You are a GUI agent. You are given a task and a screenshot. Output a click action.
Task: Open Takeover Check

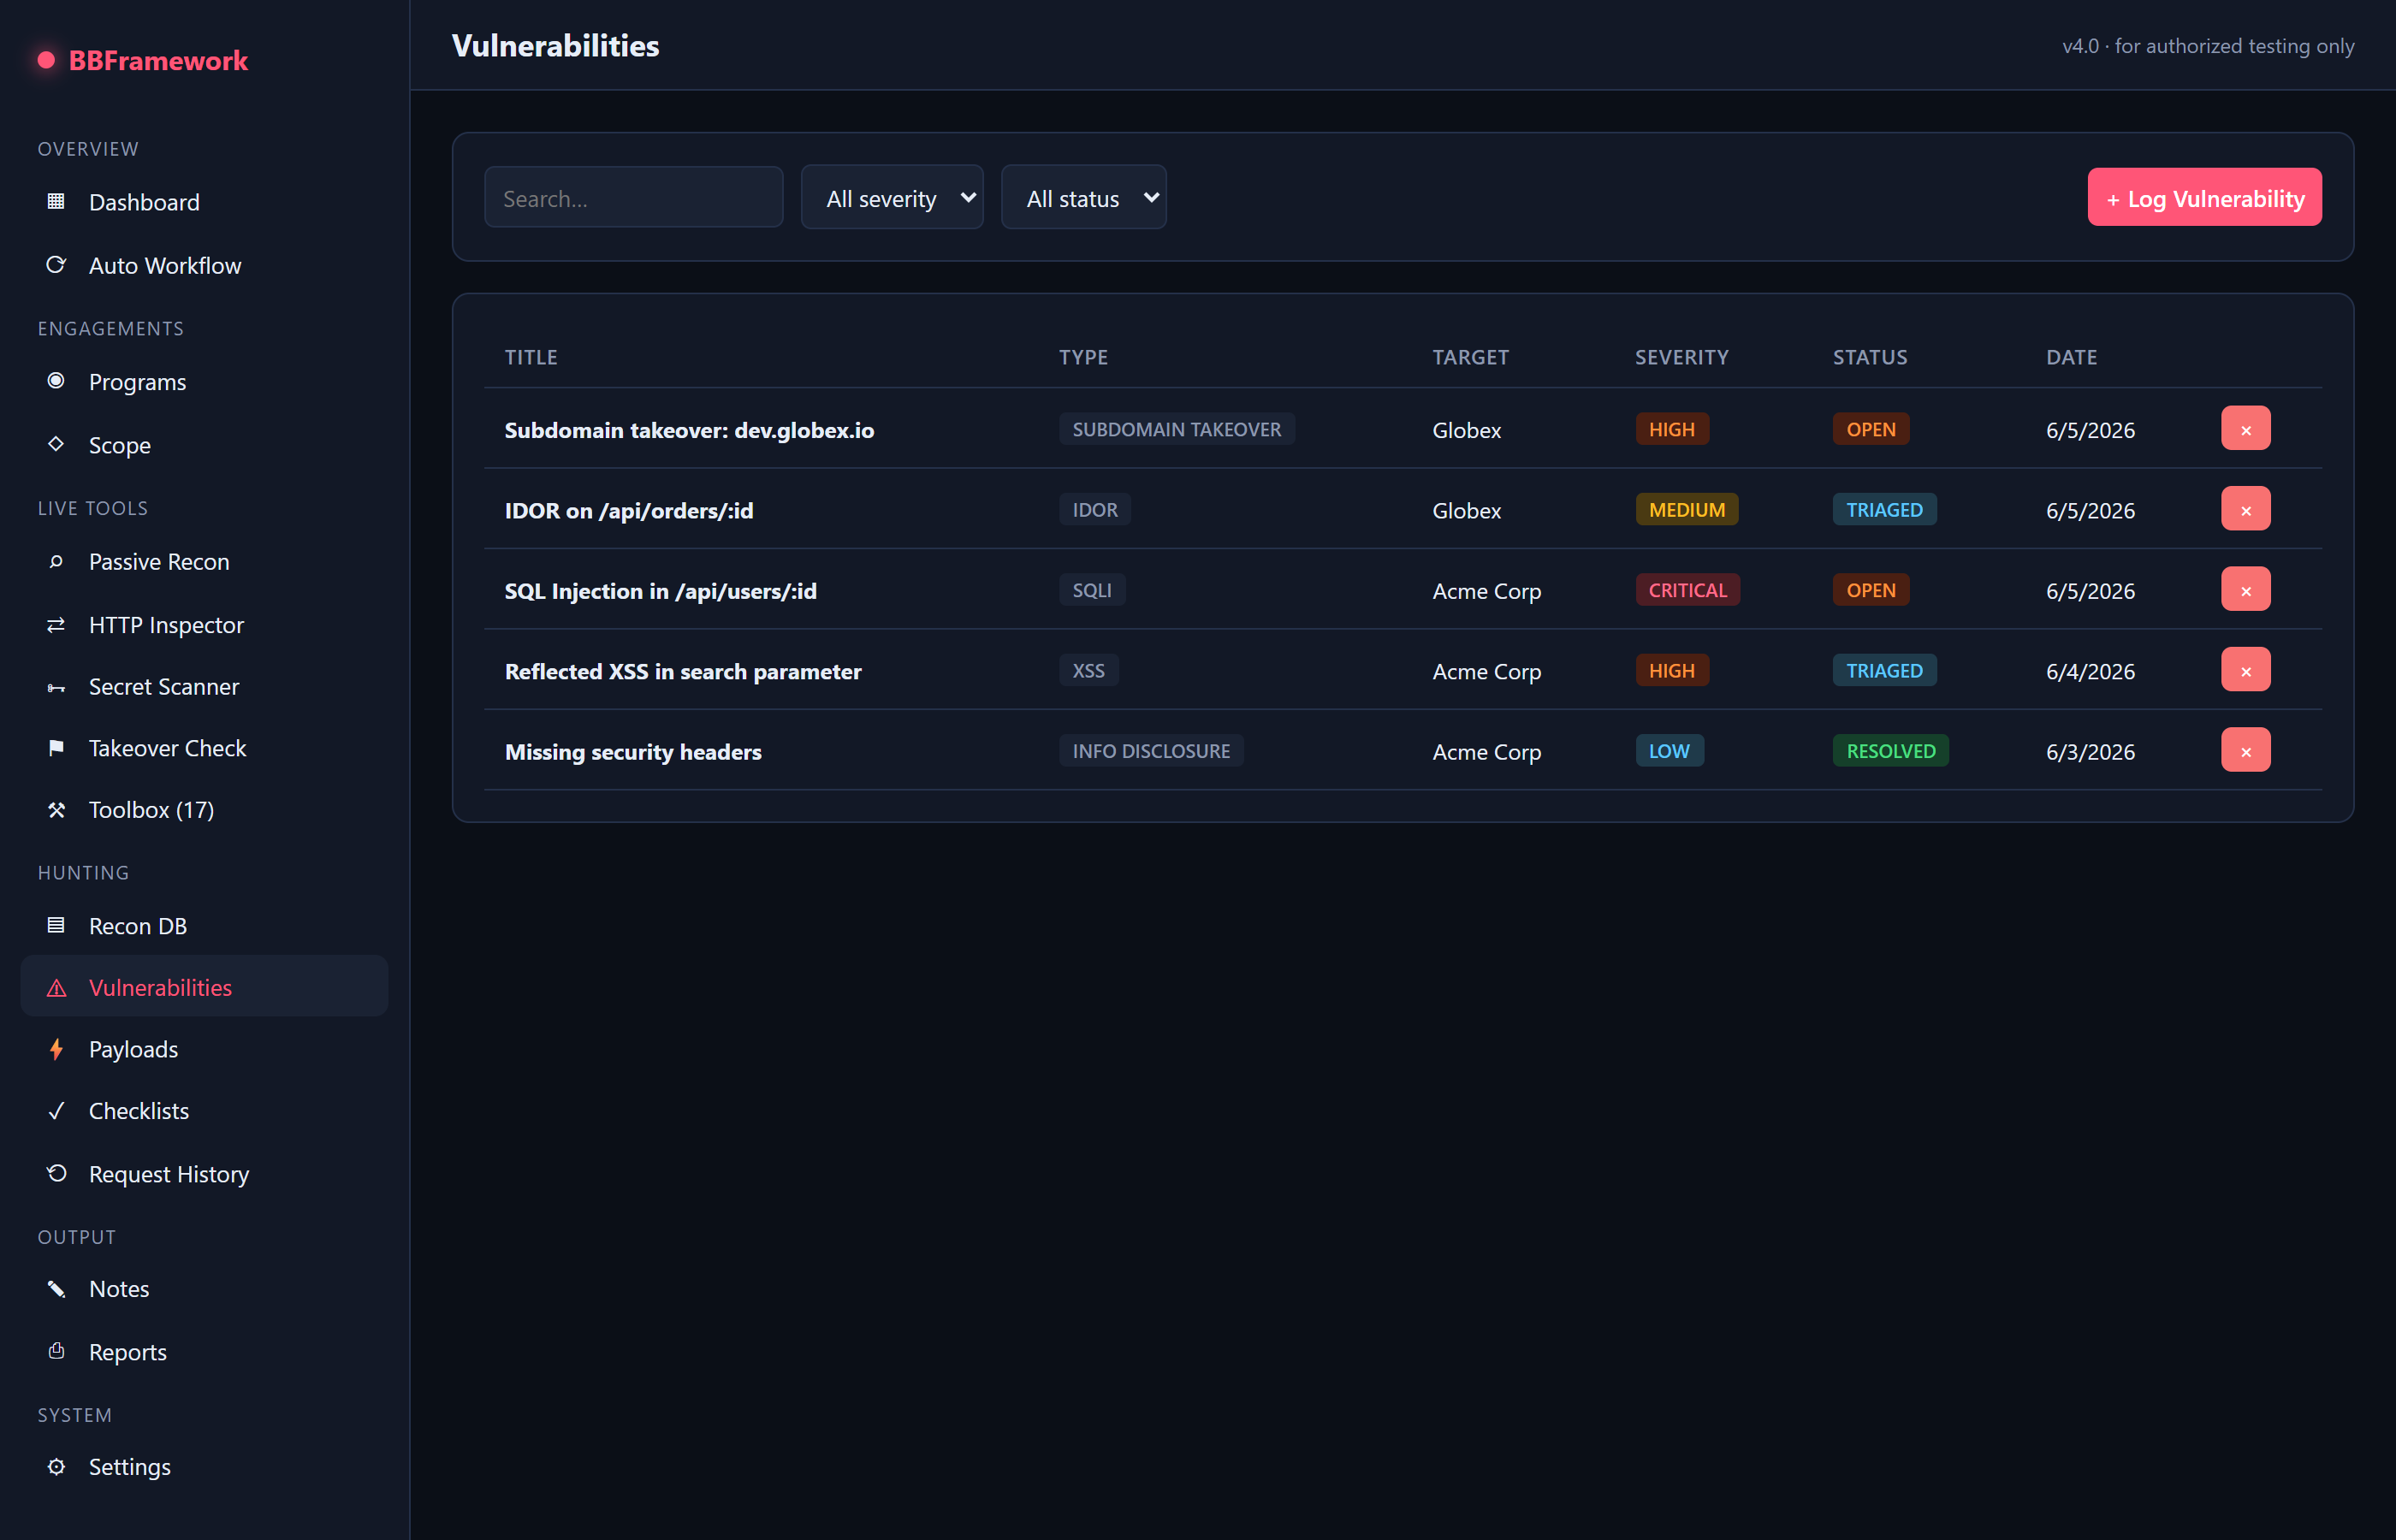point(204,748)
